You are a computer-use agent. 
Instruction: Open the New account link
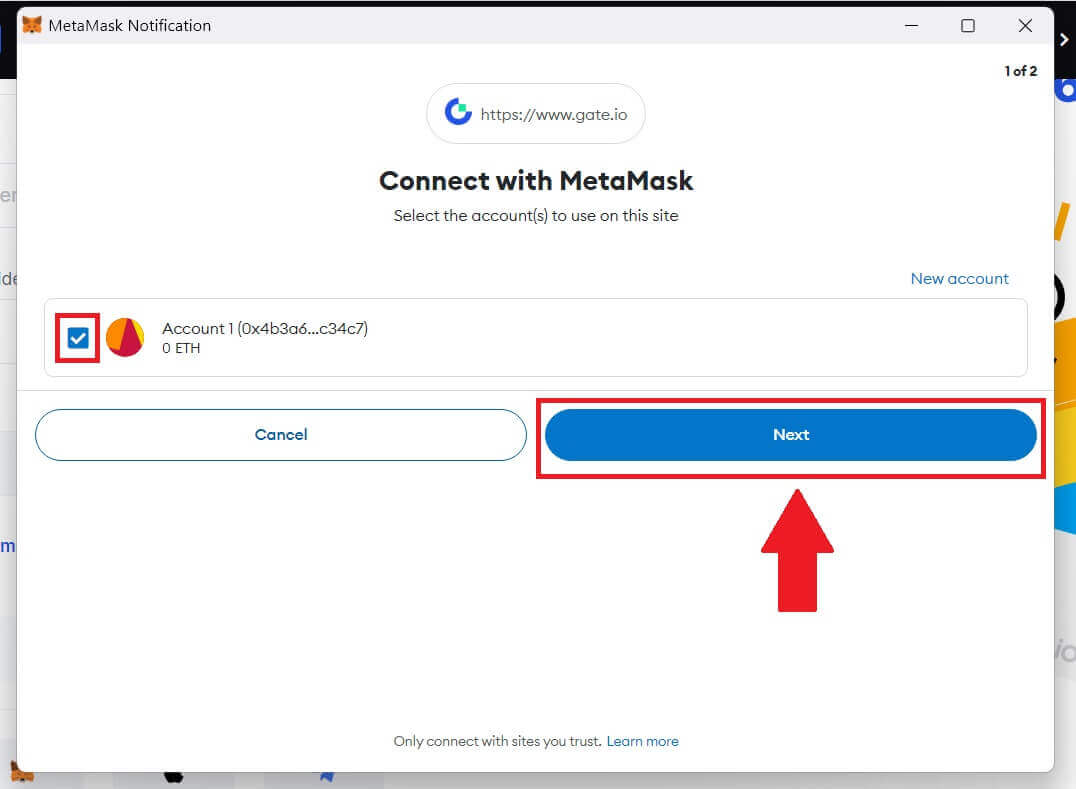(x=959, y=278)
